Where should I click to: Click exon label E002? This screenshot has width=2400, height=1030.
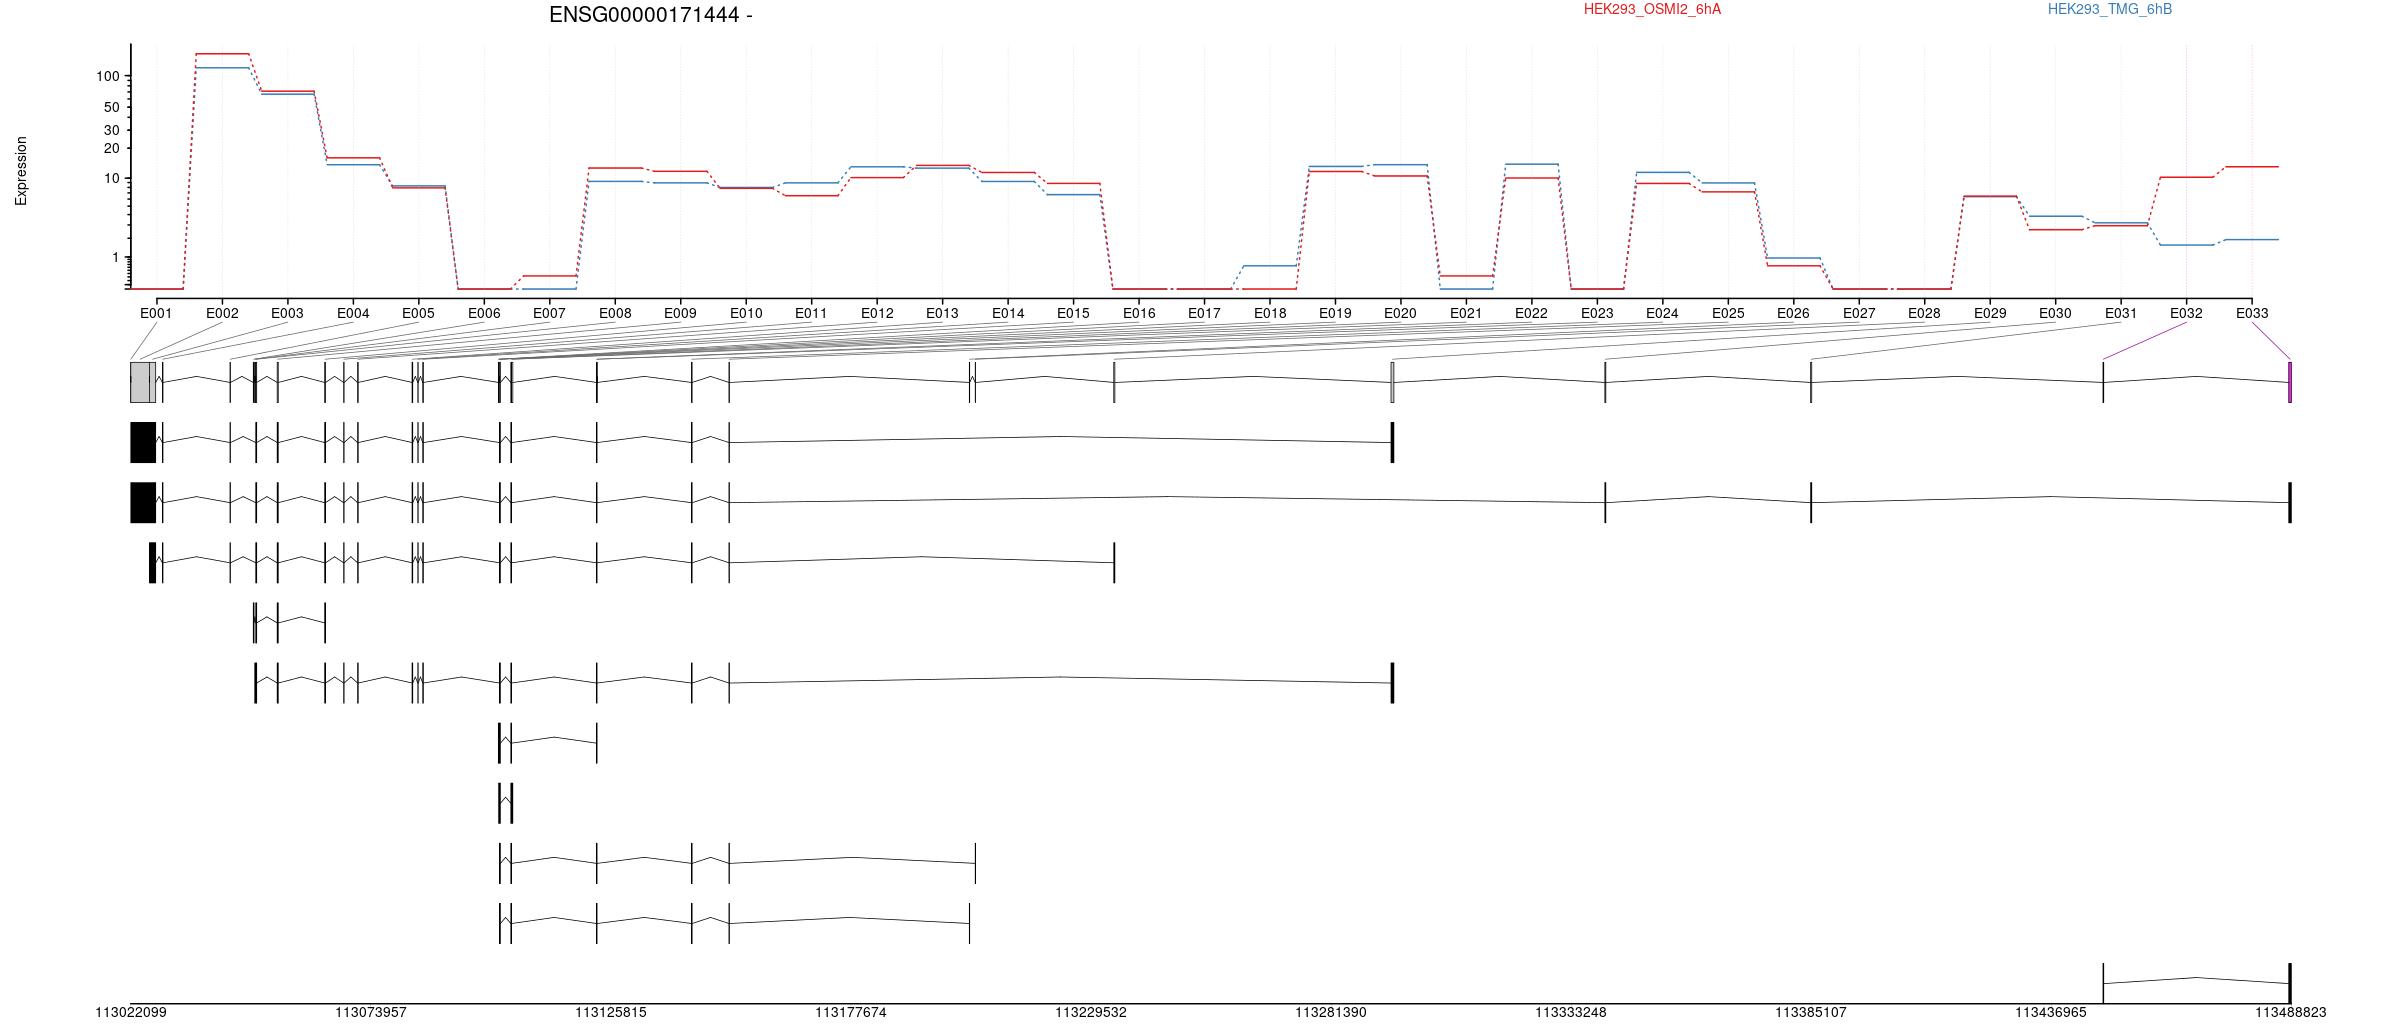pos(222,313)
